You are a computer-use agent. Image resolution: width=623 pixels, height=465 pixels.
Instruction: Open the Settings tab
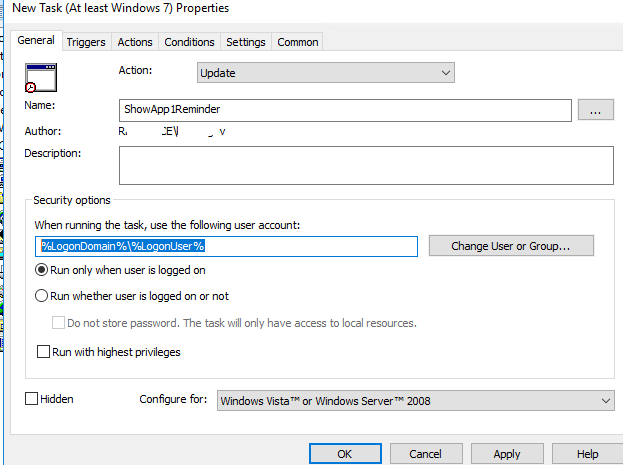(246, 42)
